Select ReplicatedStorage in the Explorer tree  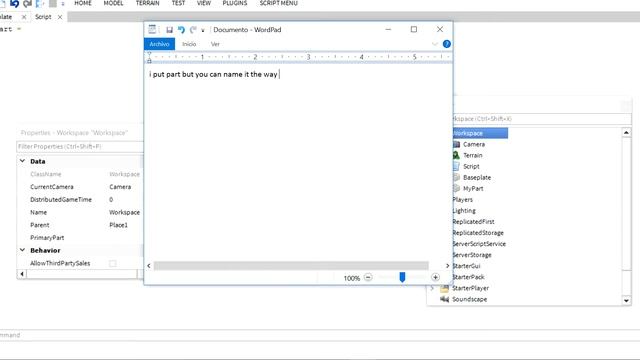coord(478,233)
